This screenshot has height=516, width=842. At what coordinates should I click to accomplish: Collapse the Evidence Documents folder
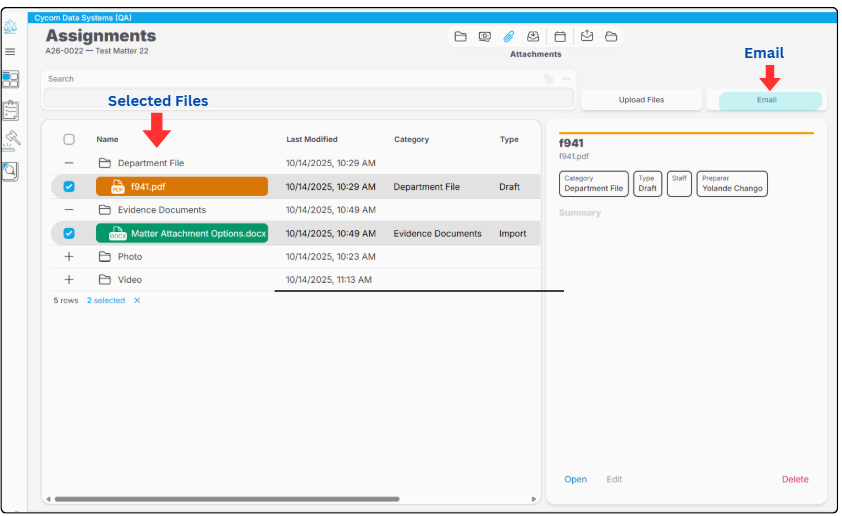tap(69, 209)
